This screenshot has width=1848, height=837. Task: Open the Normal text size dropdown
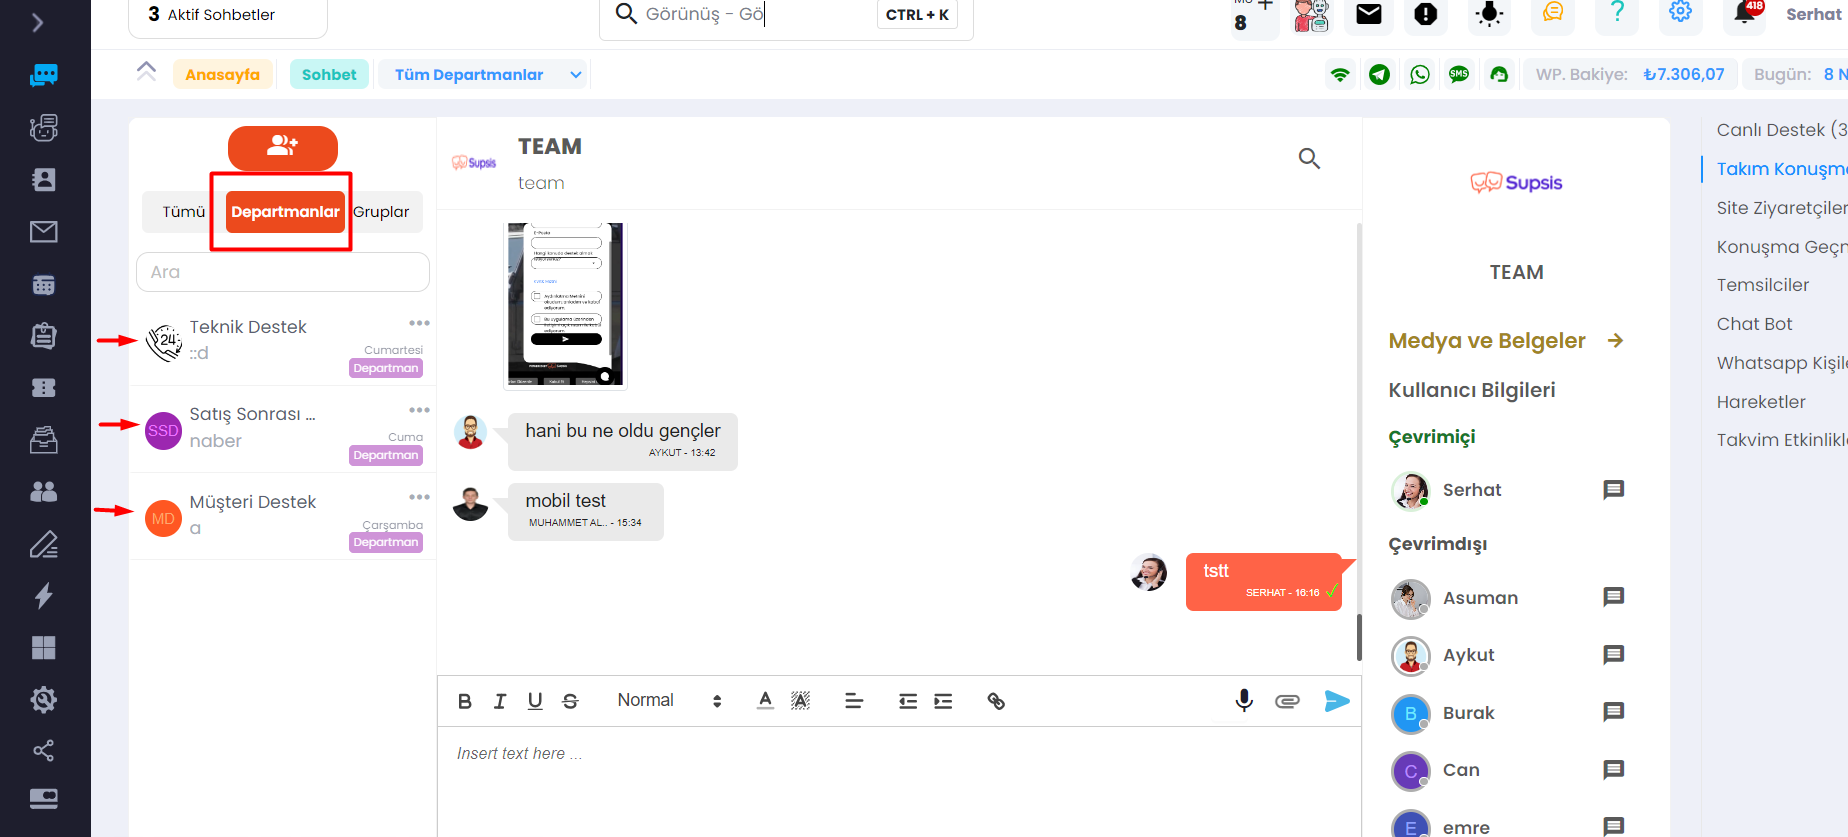668,701
